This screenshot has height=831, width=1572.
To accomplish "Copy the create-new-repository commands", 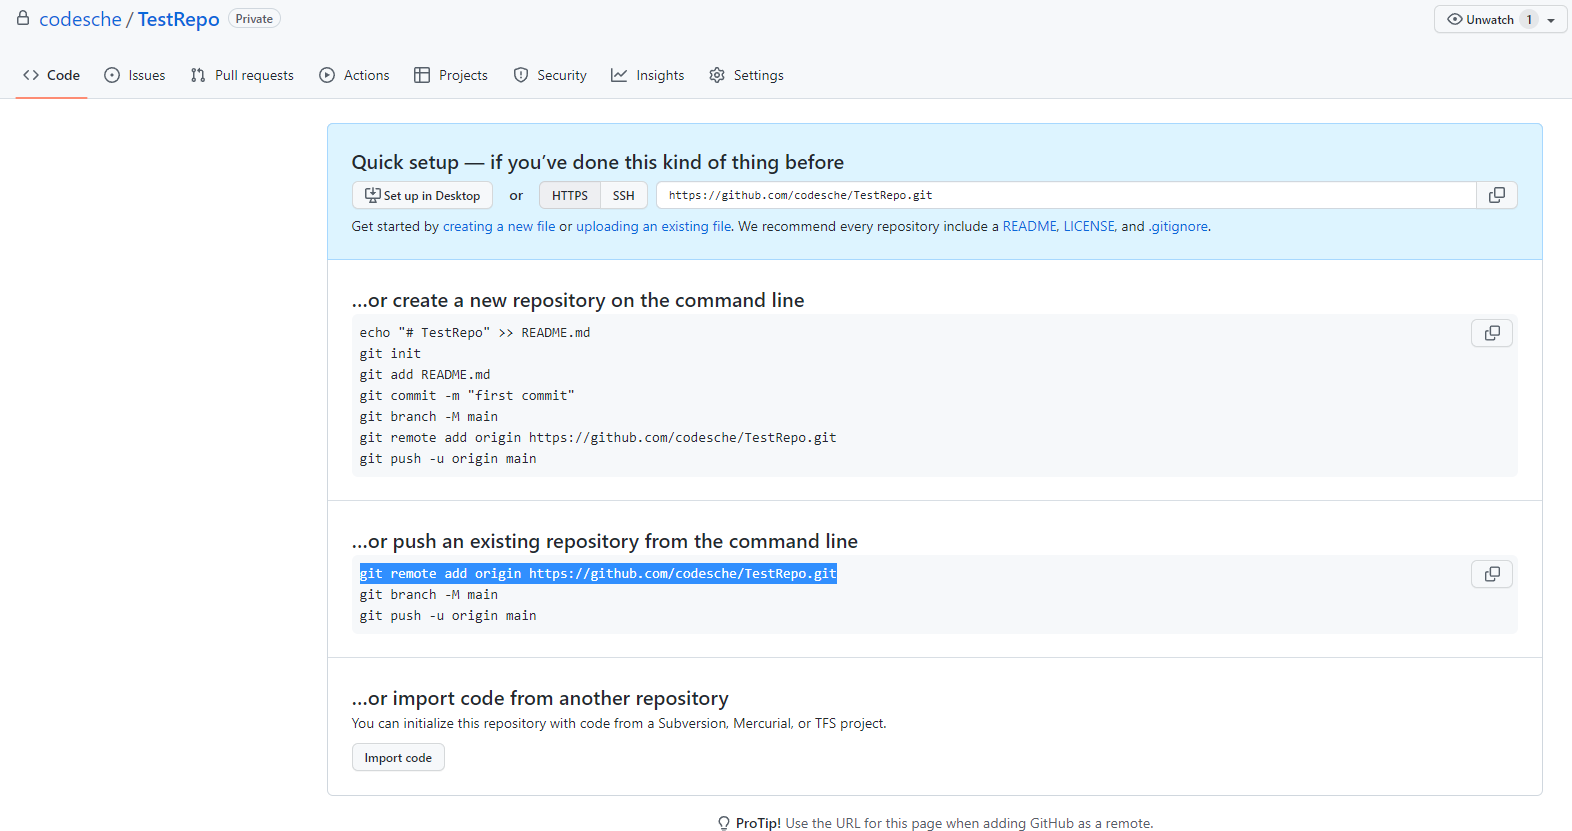I will [x=1491, y=333].
